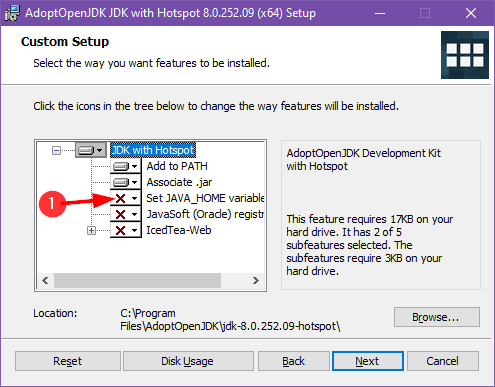Collapse the JDK with Hotspot tree node
The height and width of the screenshot is (387, 495).
56,151
